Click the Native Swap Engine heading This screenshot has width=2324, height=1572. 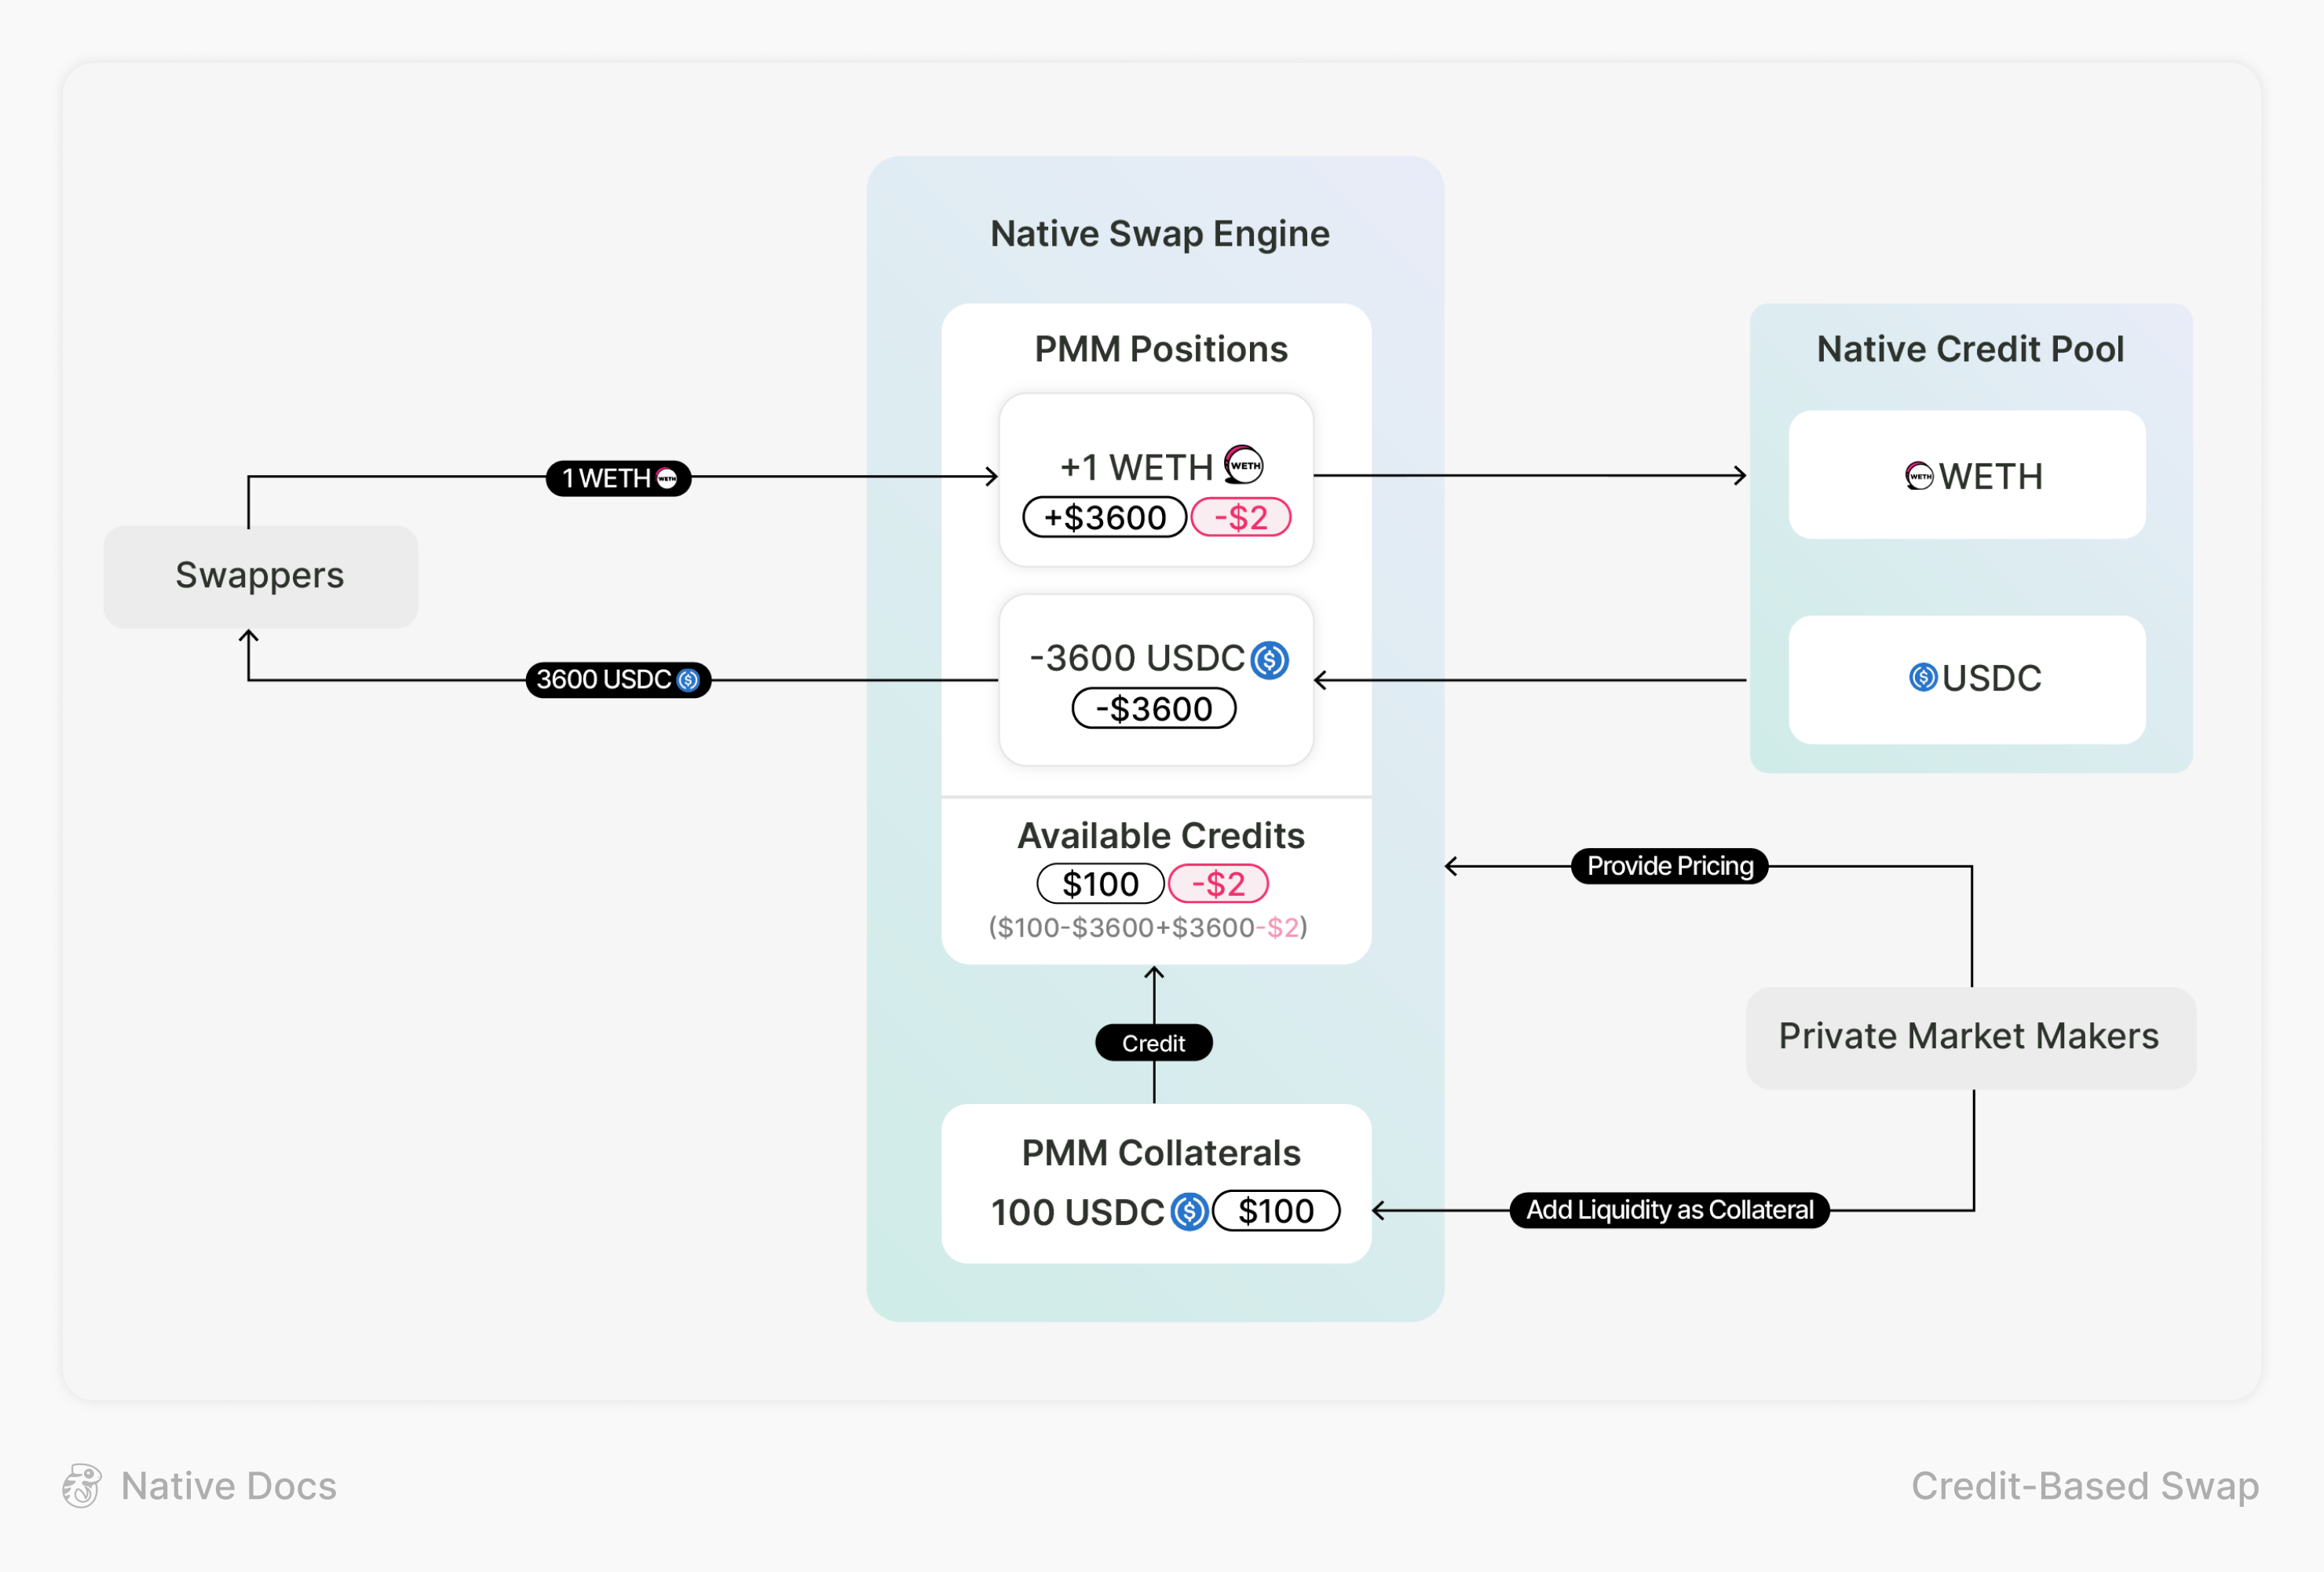click(1159, 234)
